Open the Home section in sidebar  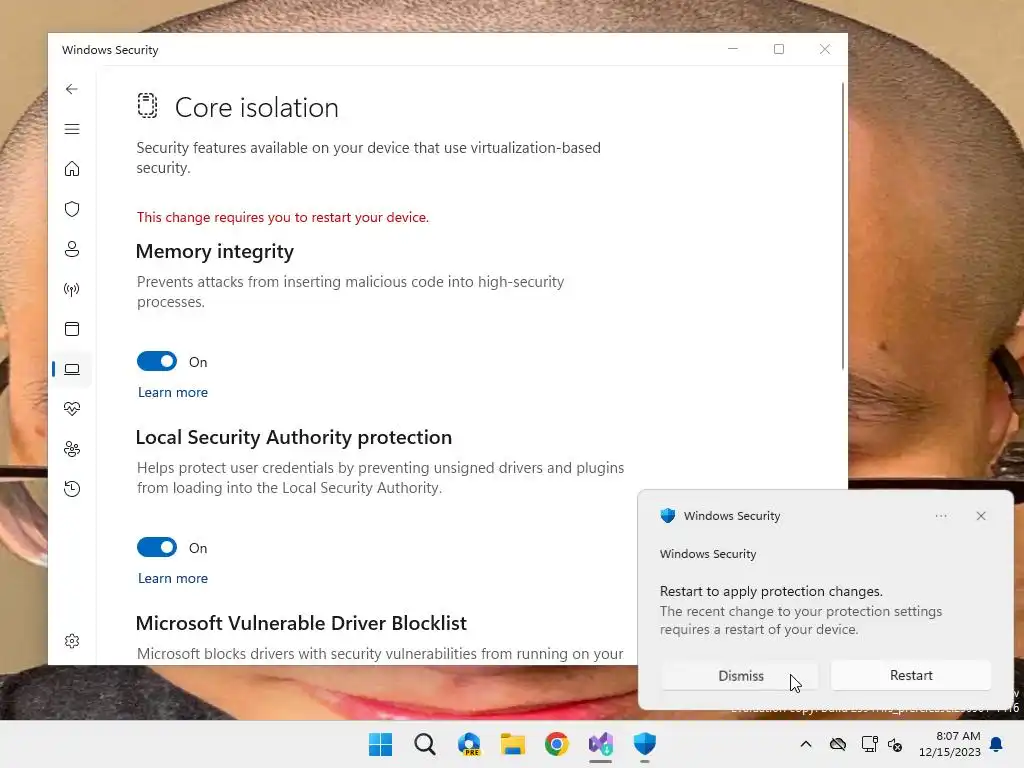click(72, 169)
